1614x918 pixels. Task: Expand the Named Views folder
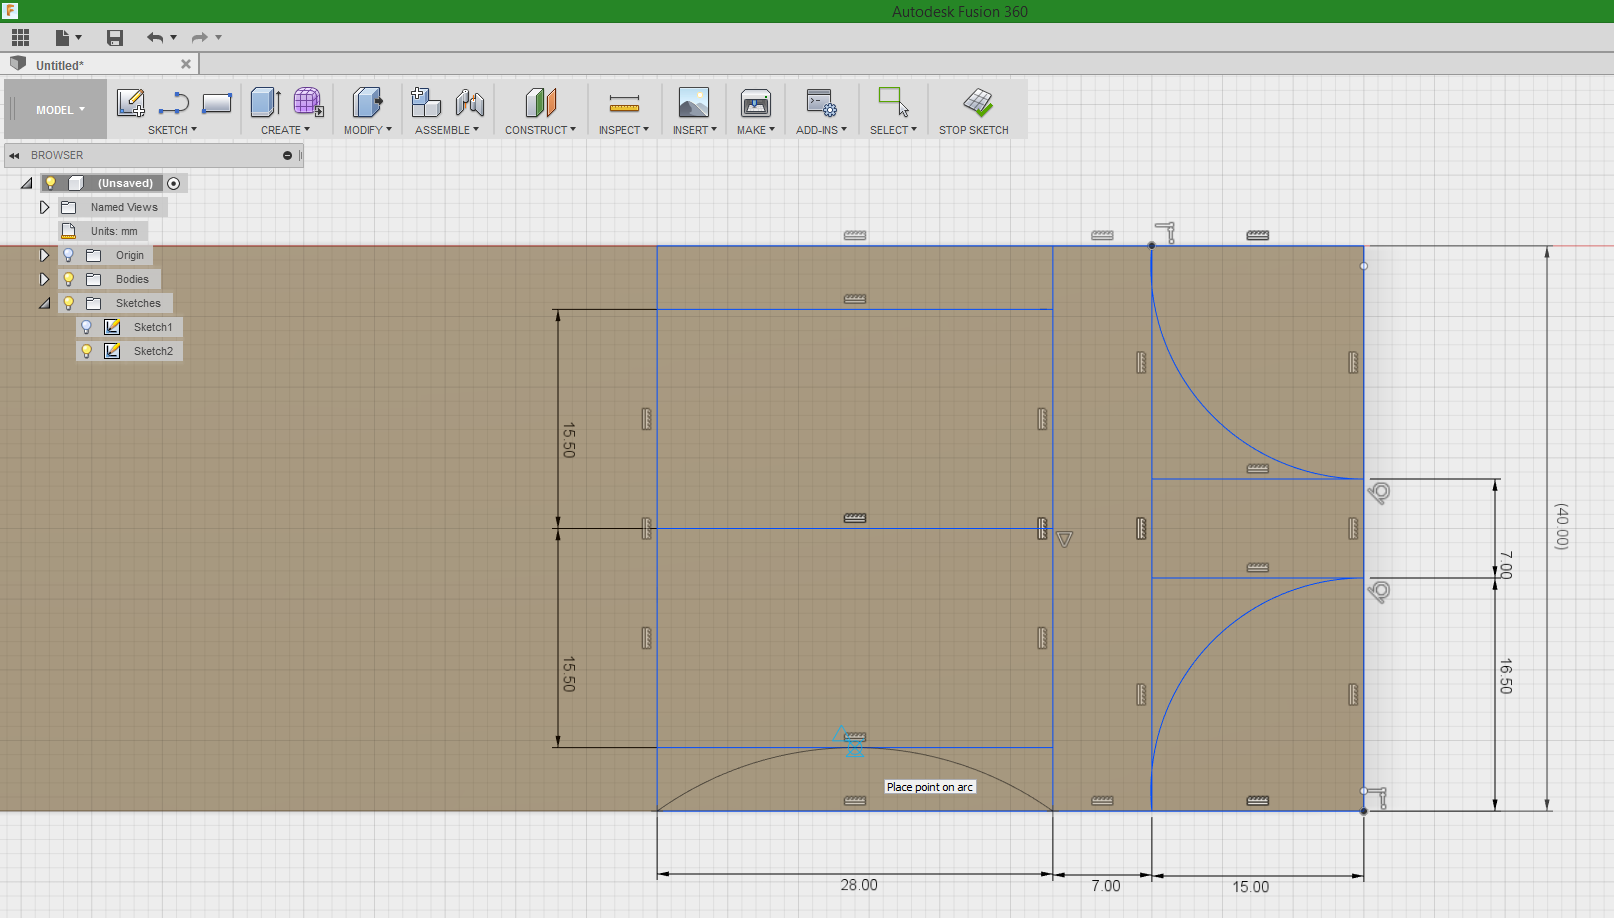[x=44, y=207]
